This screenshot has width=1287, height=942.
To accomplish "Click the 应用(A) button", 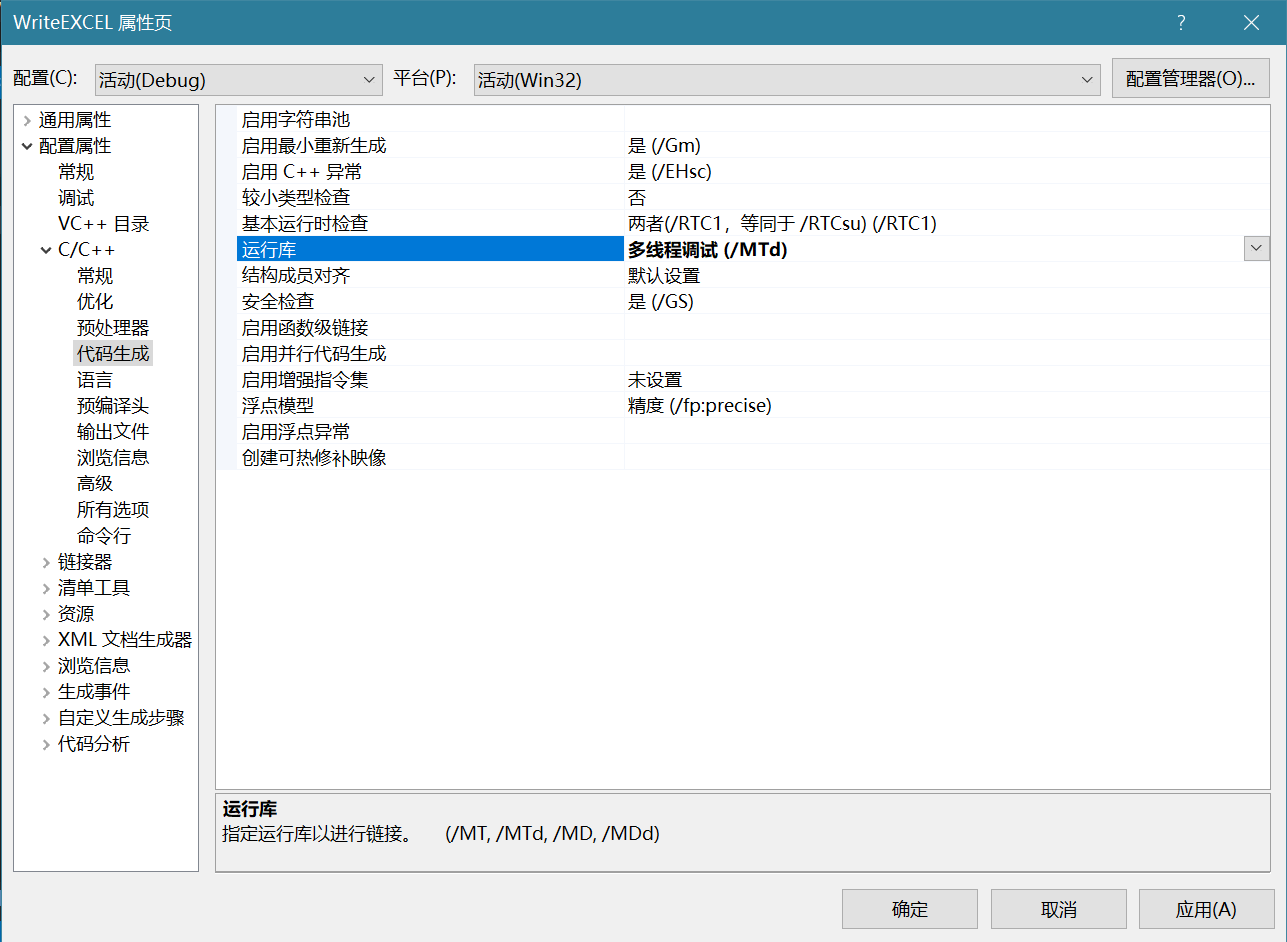I will click(1206, 909).
